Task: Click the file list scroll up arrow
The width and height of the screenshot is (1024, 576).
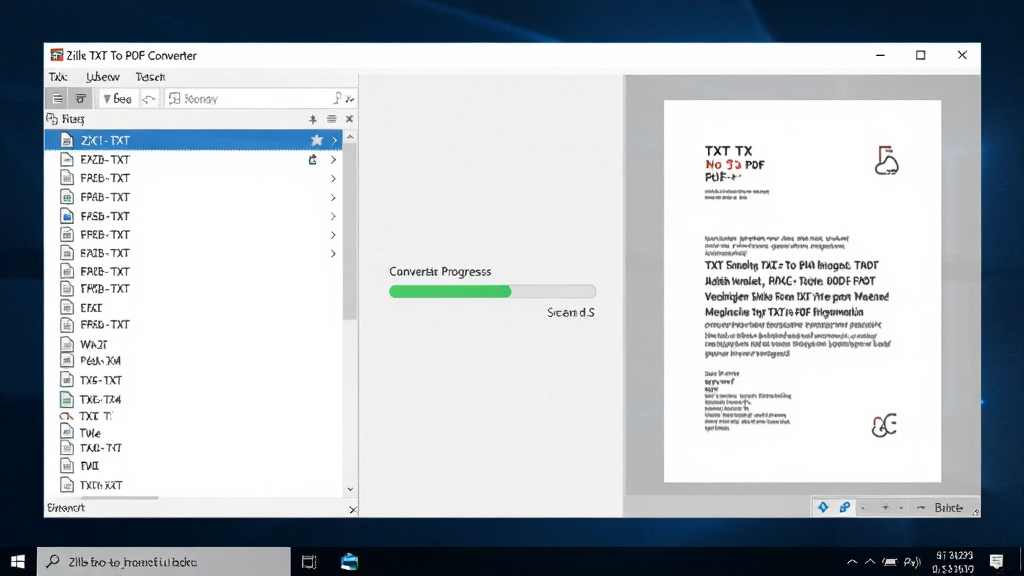Action: click(x=350, y=136)
